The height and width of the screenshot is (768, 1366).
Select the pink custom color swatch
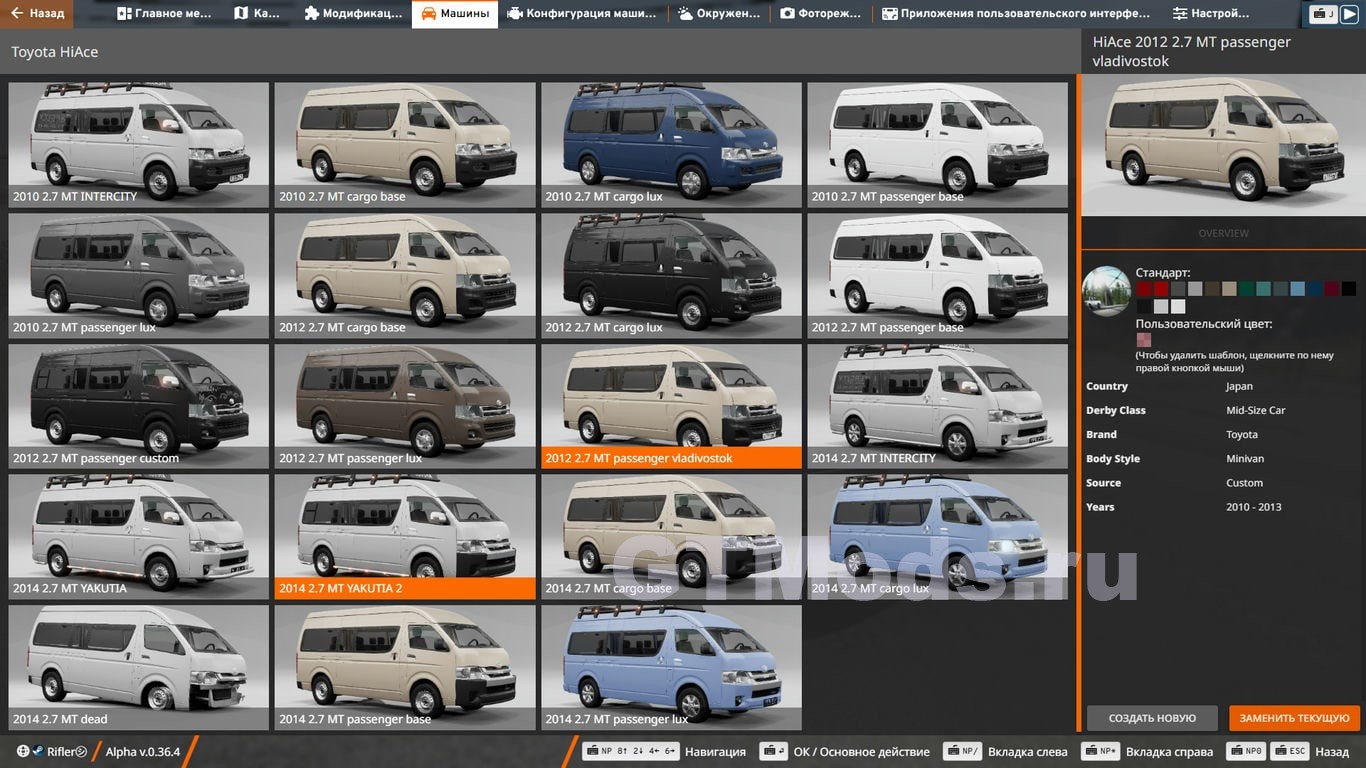click(1143, 340)
